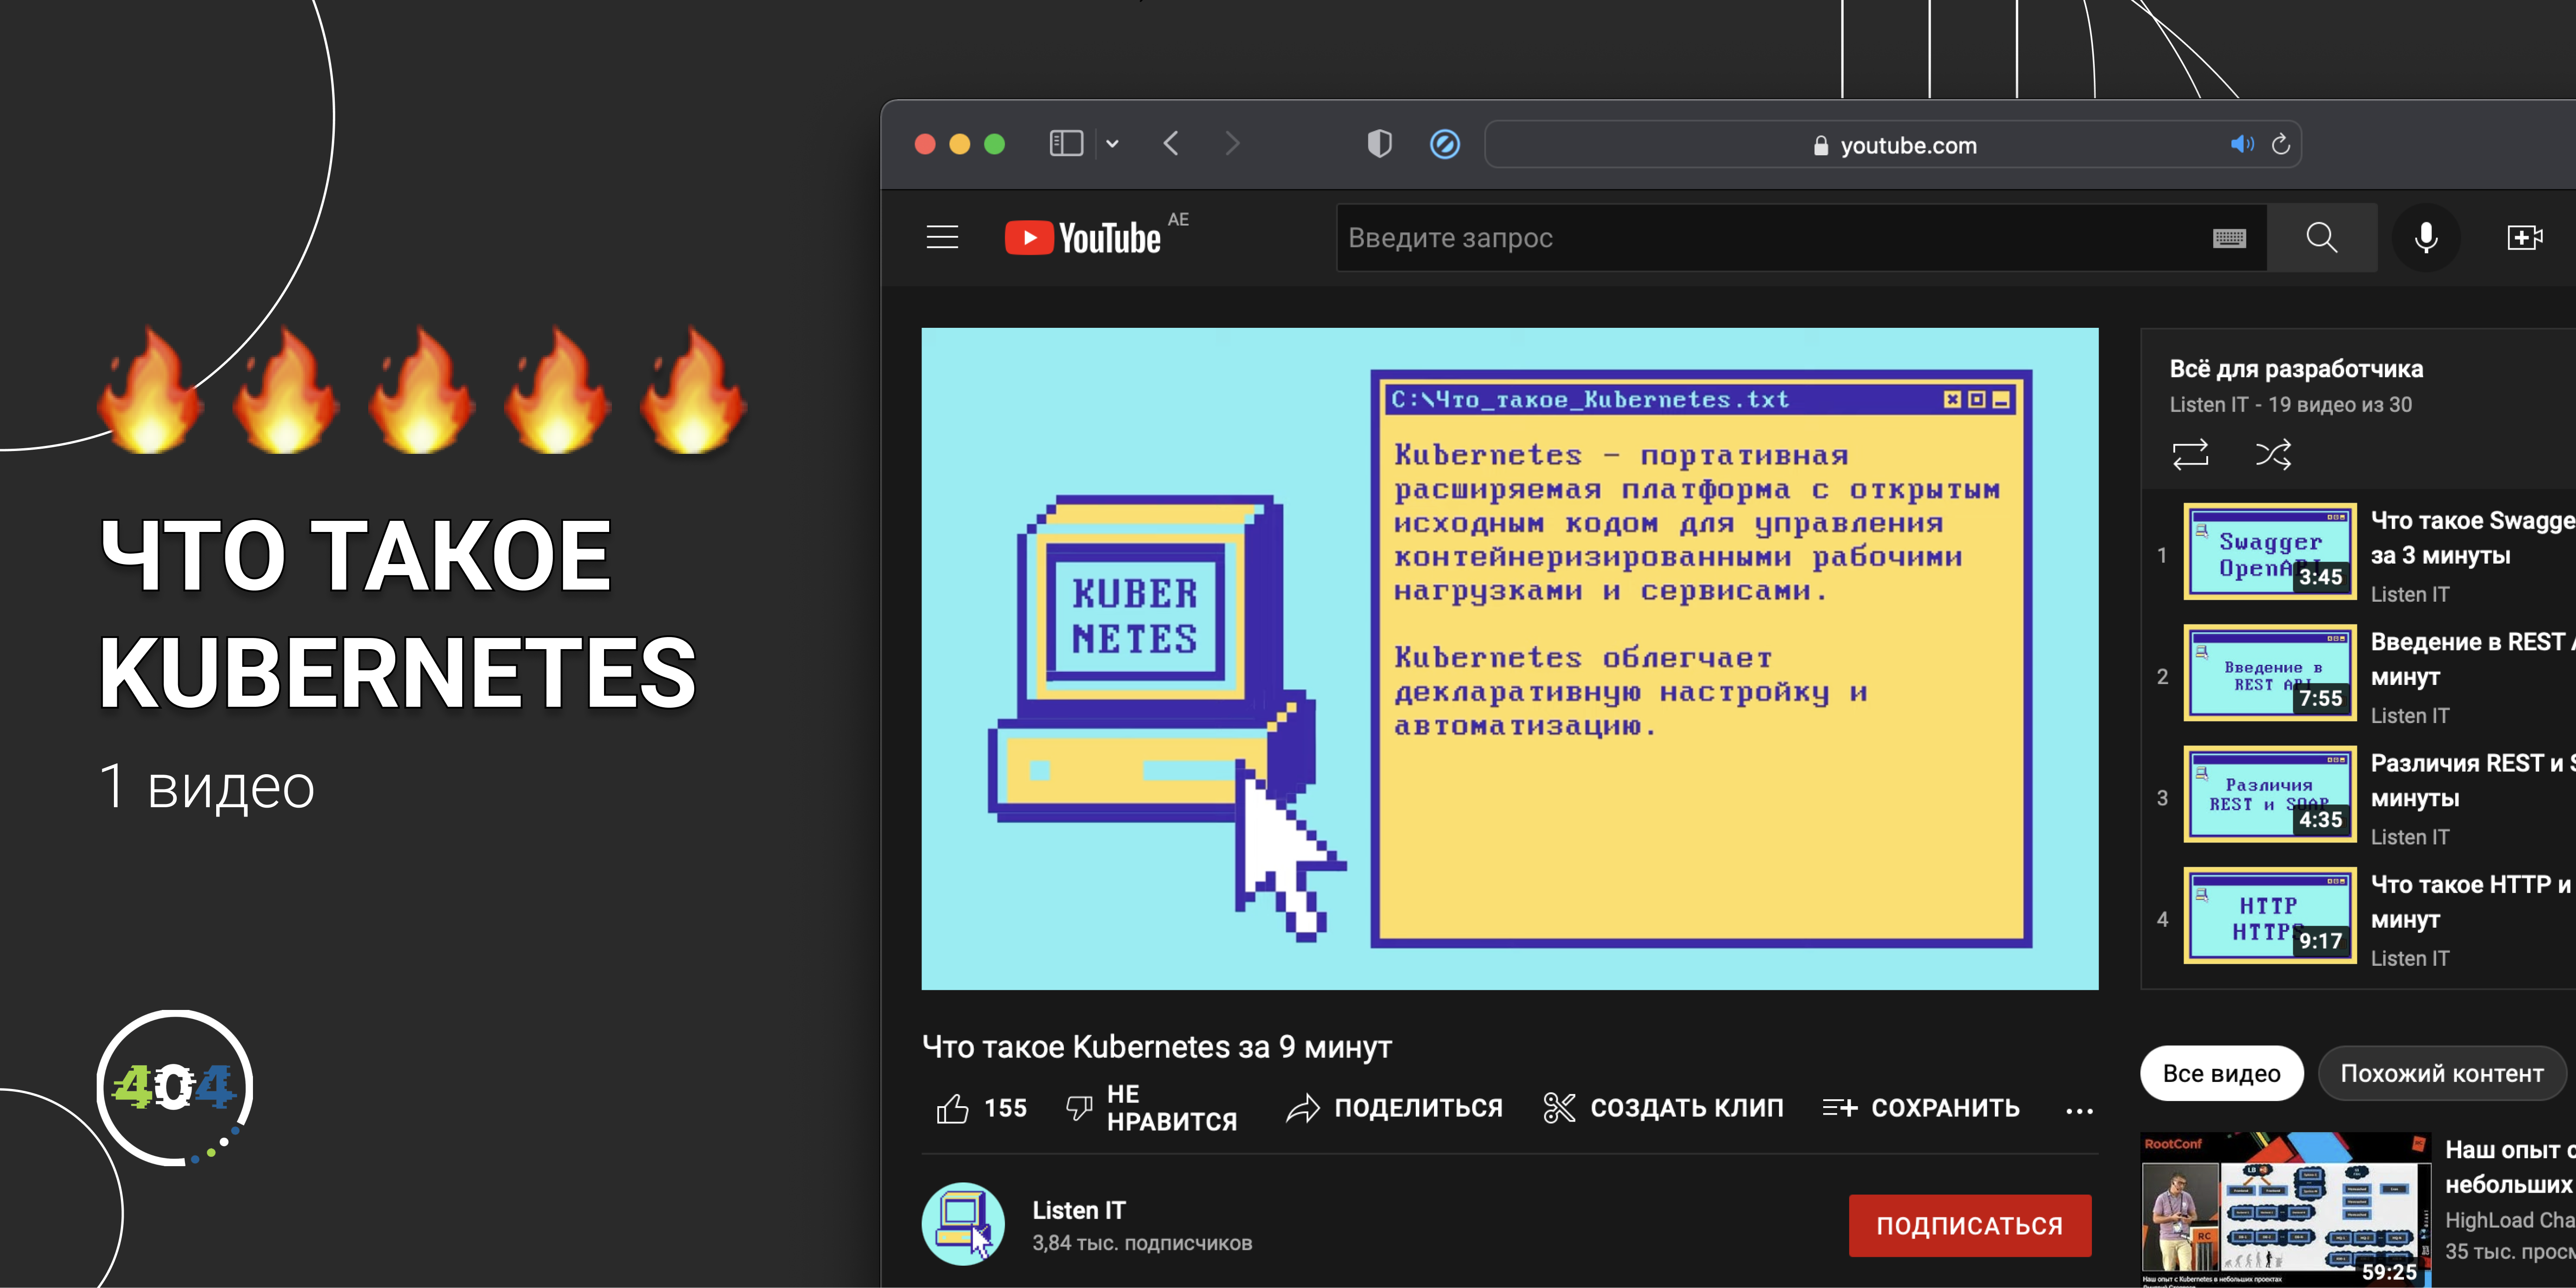Image resolution: width=2576 pixels, height=1288 pixels.
Task: Click the Safari sidebar toggle icon
Action: (1066, 144)
